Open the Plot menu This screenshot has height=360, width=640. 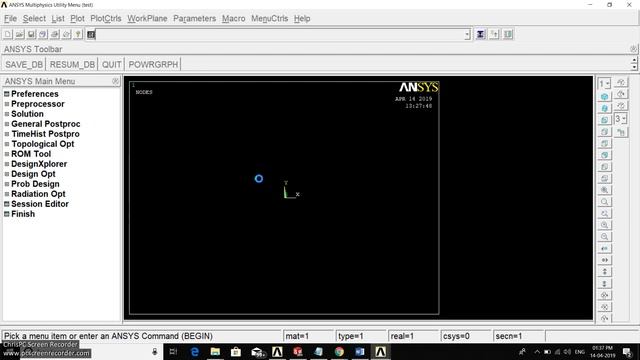point(77,18)
